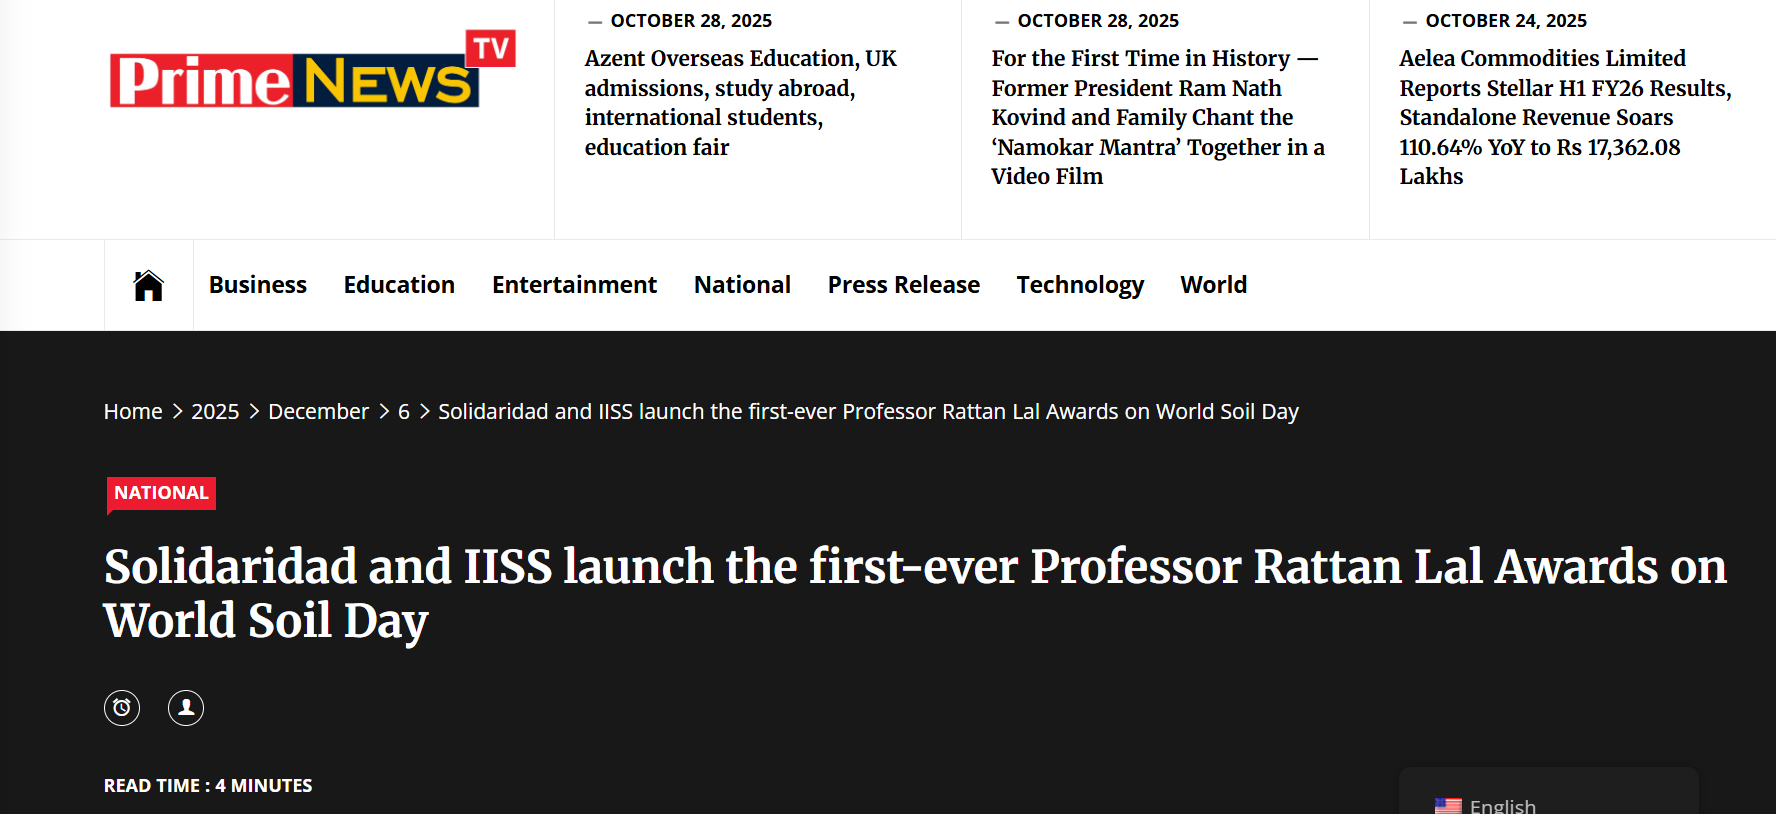Open the Ram Nath Kovind Namokar Mantra article
Image resolution: width=1776 pixels, height=814 pixels.
(1157, 117)
